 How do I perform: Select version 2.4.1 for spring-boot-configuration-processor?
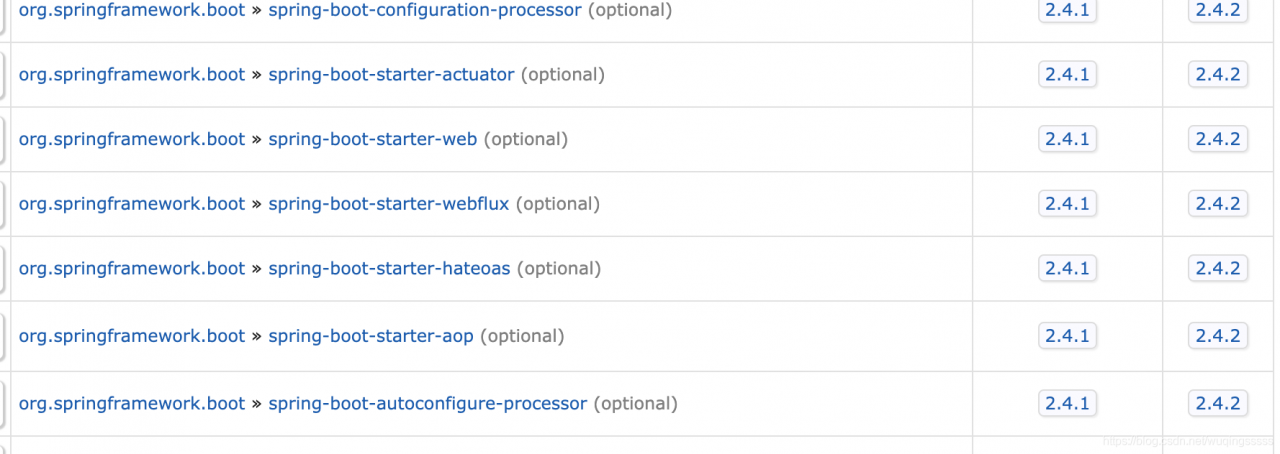1067,10
